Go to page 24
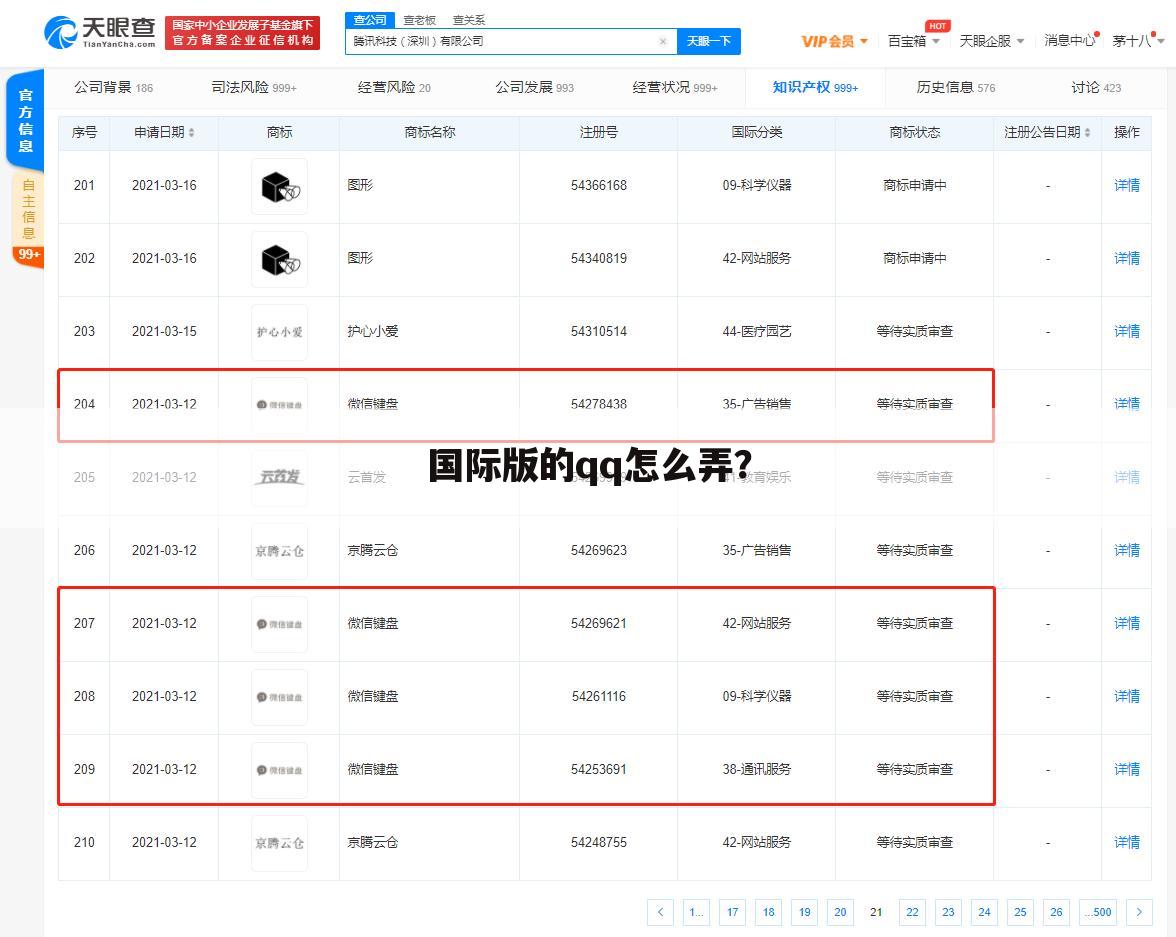Screen dimensions: 1176x937 984,912
